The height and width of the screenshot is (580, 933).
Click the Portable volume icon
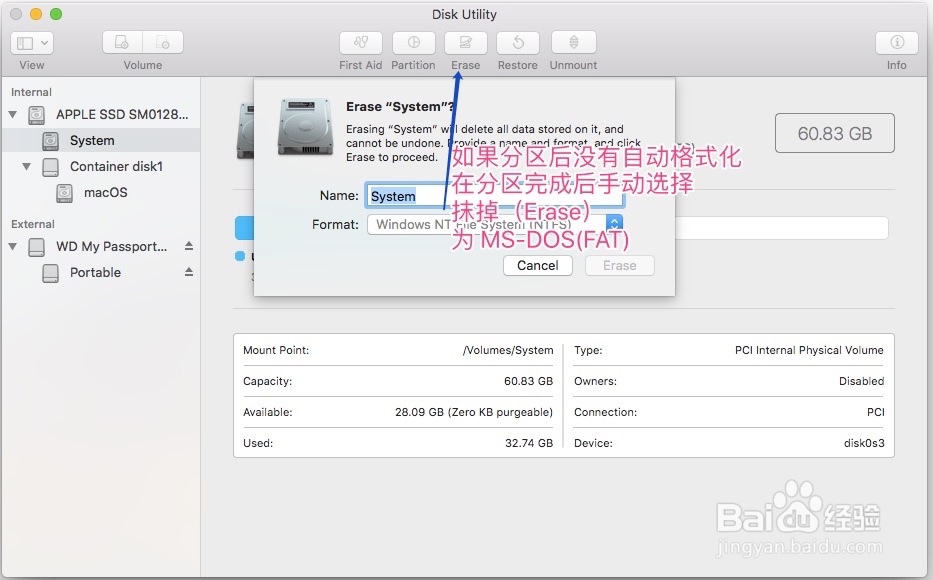pyautogui.click(x=51, y=273)
